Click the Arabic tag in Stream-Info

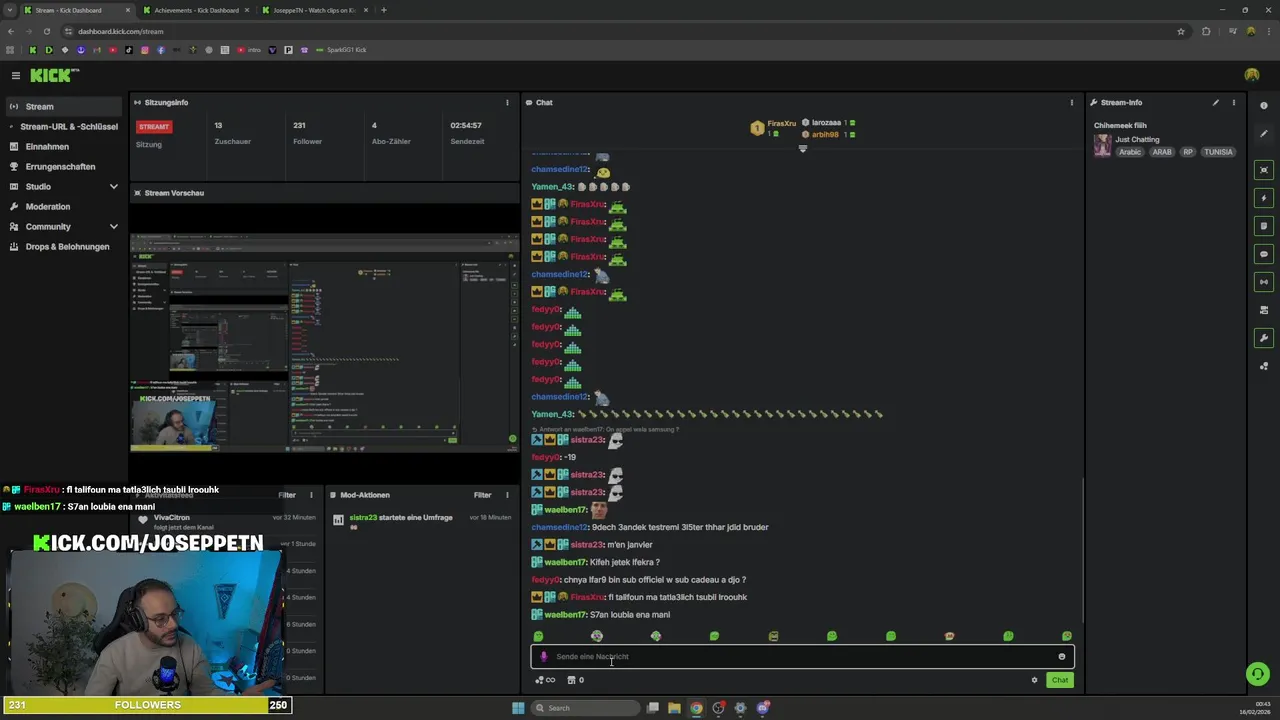click(1130, 152)
